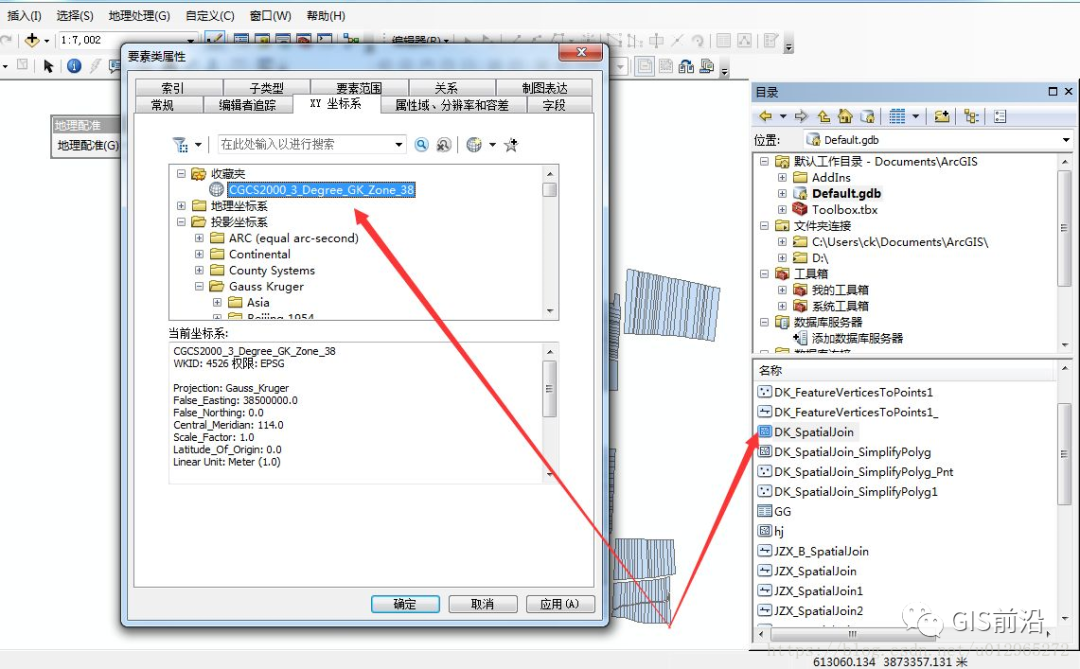This screenshot has width=1080, height=669.
Task: Expand AddIns in Catalog tree
Action: coord(782,177)
